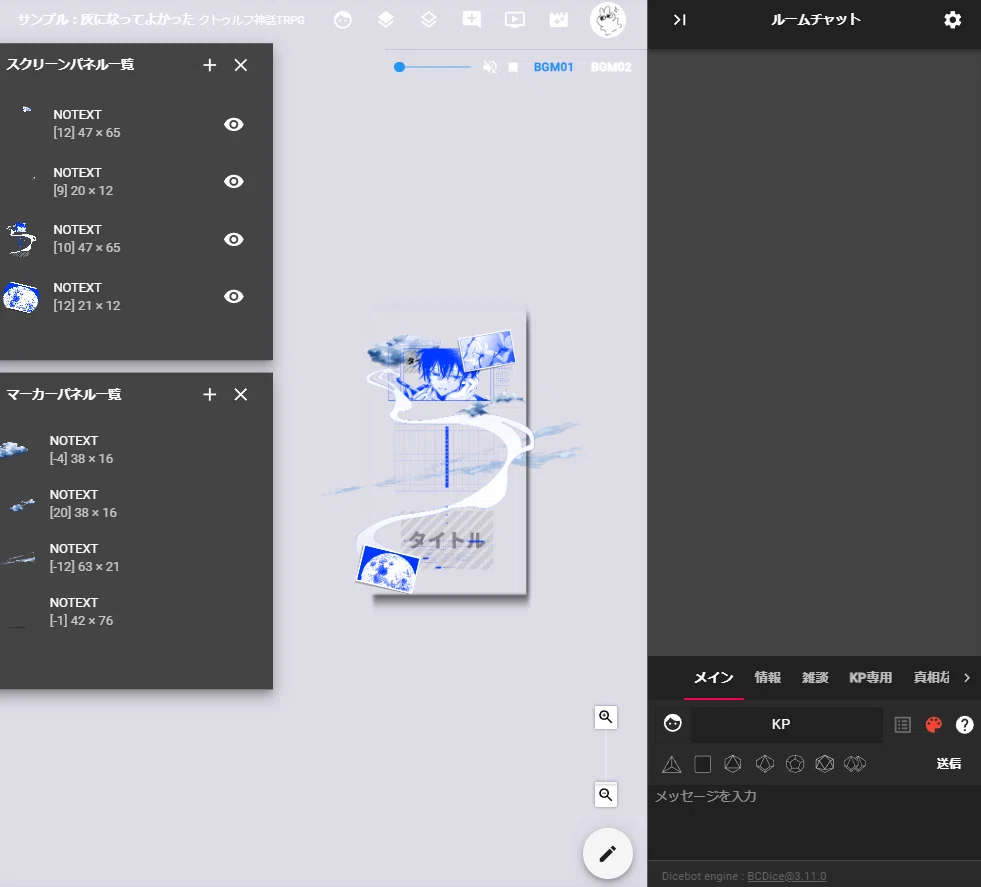This screenshot has height=887, width=981.
Task: Toggle visibility of panel [12] 47 × 65
Action: (x=234, y=124)
